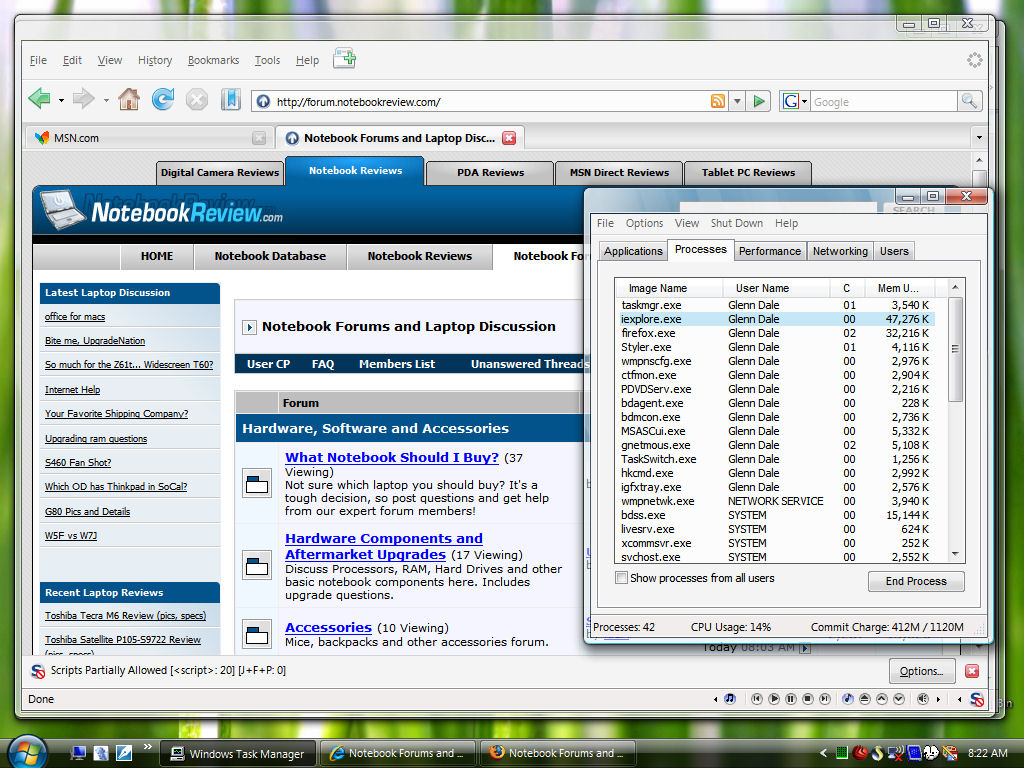Click the NoScript icon beside Scripts Partially Allowed
The image size is (1024, 768).
(x=39, y=671)
